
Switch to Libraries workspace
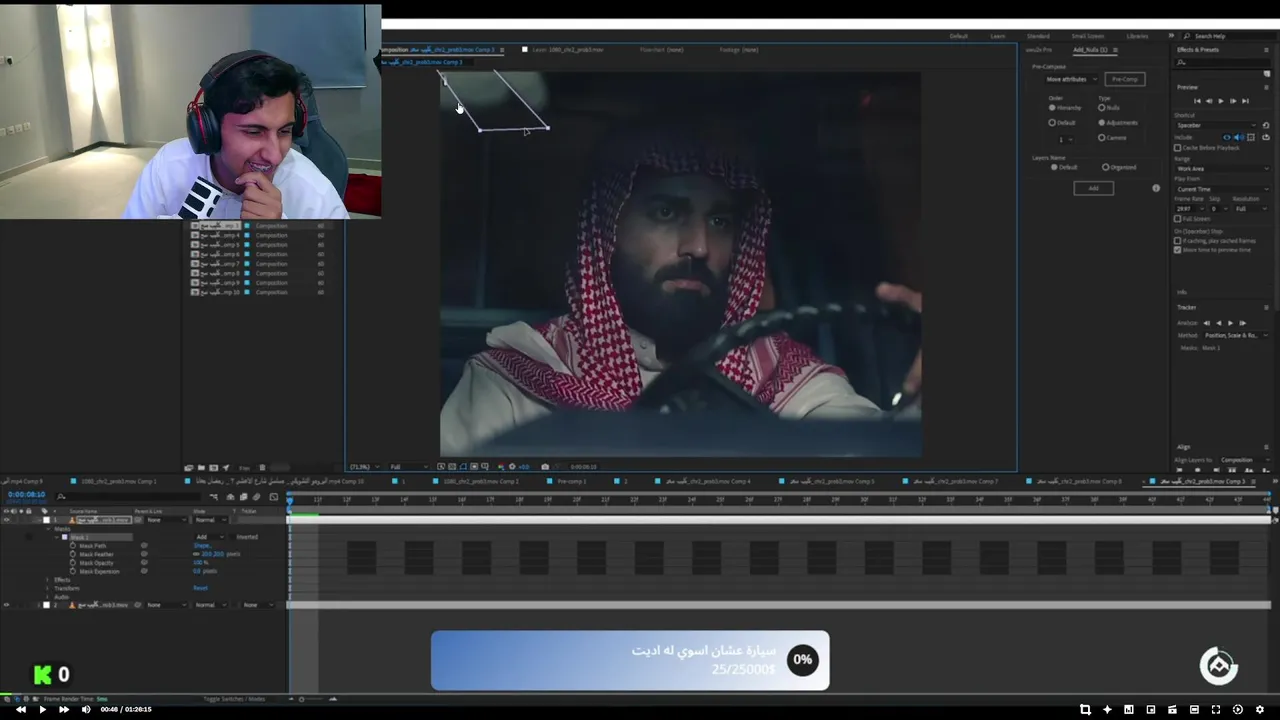pos(1137,36)
